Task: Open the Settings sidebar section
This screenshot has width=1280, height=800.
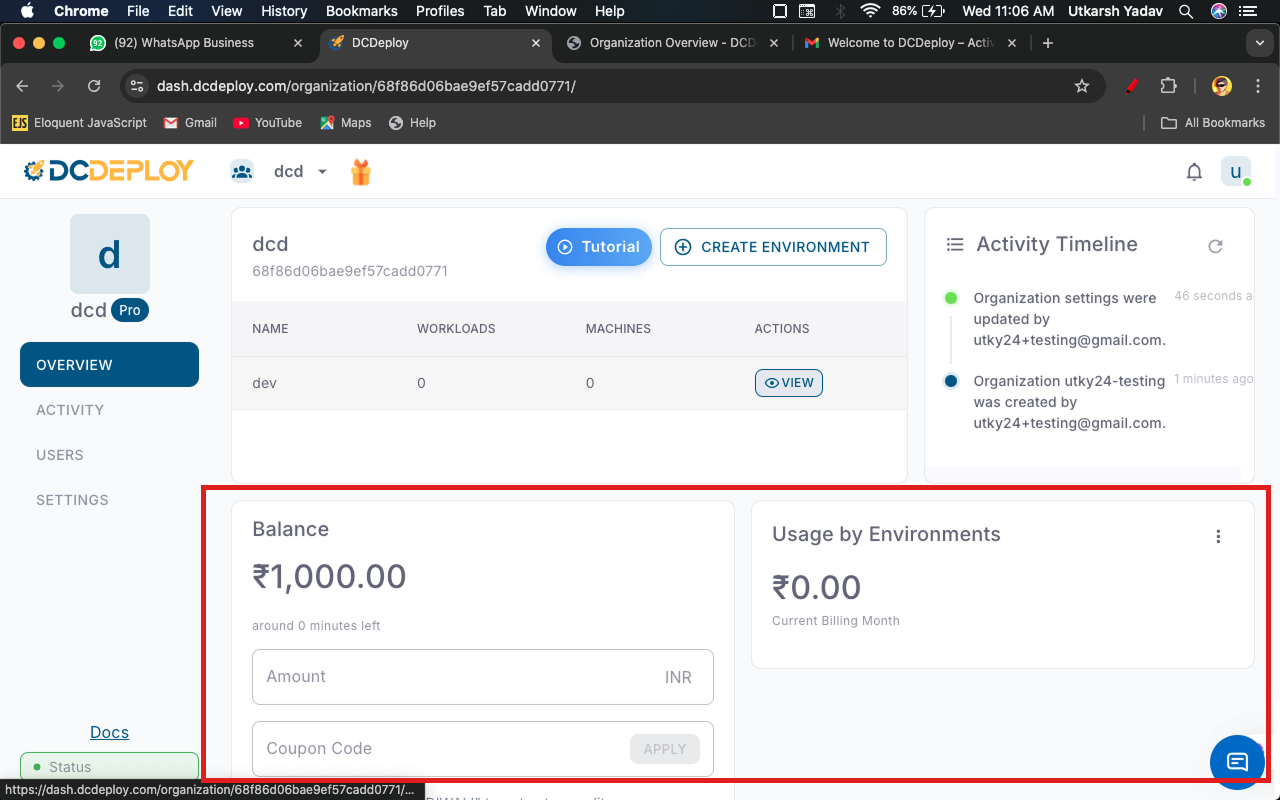Action: point(72,500)
